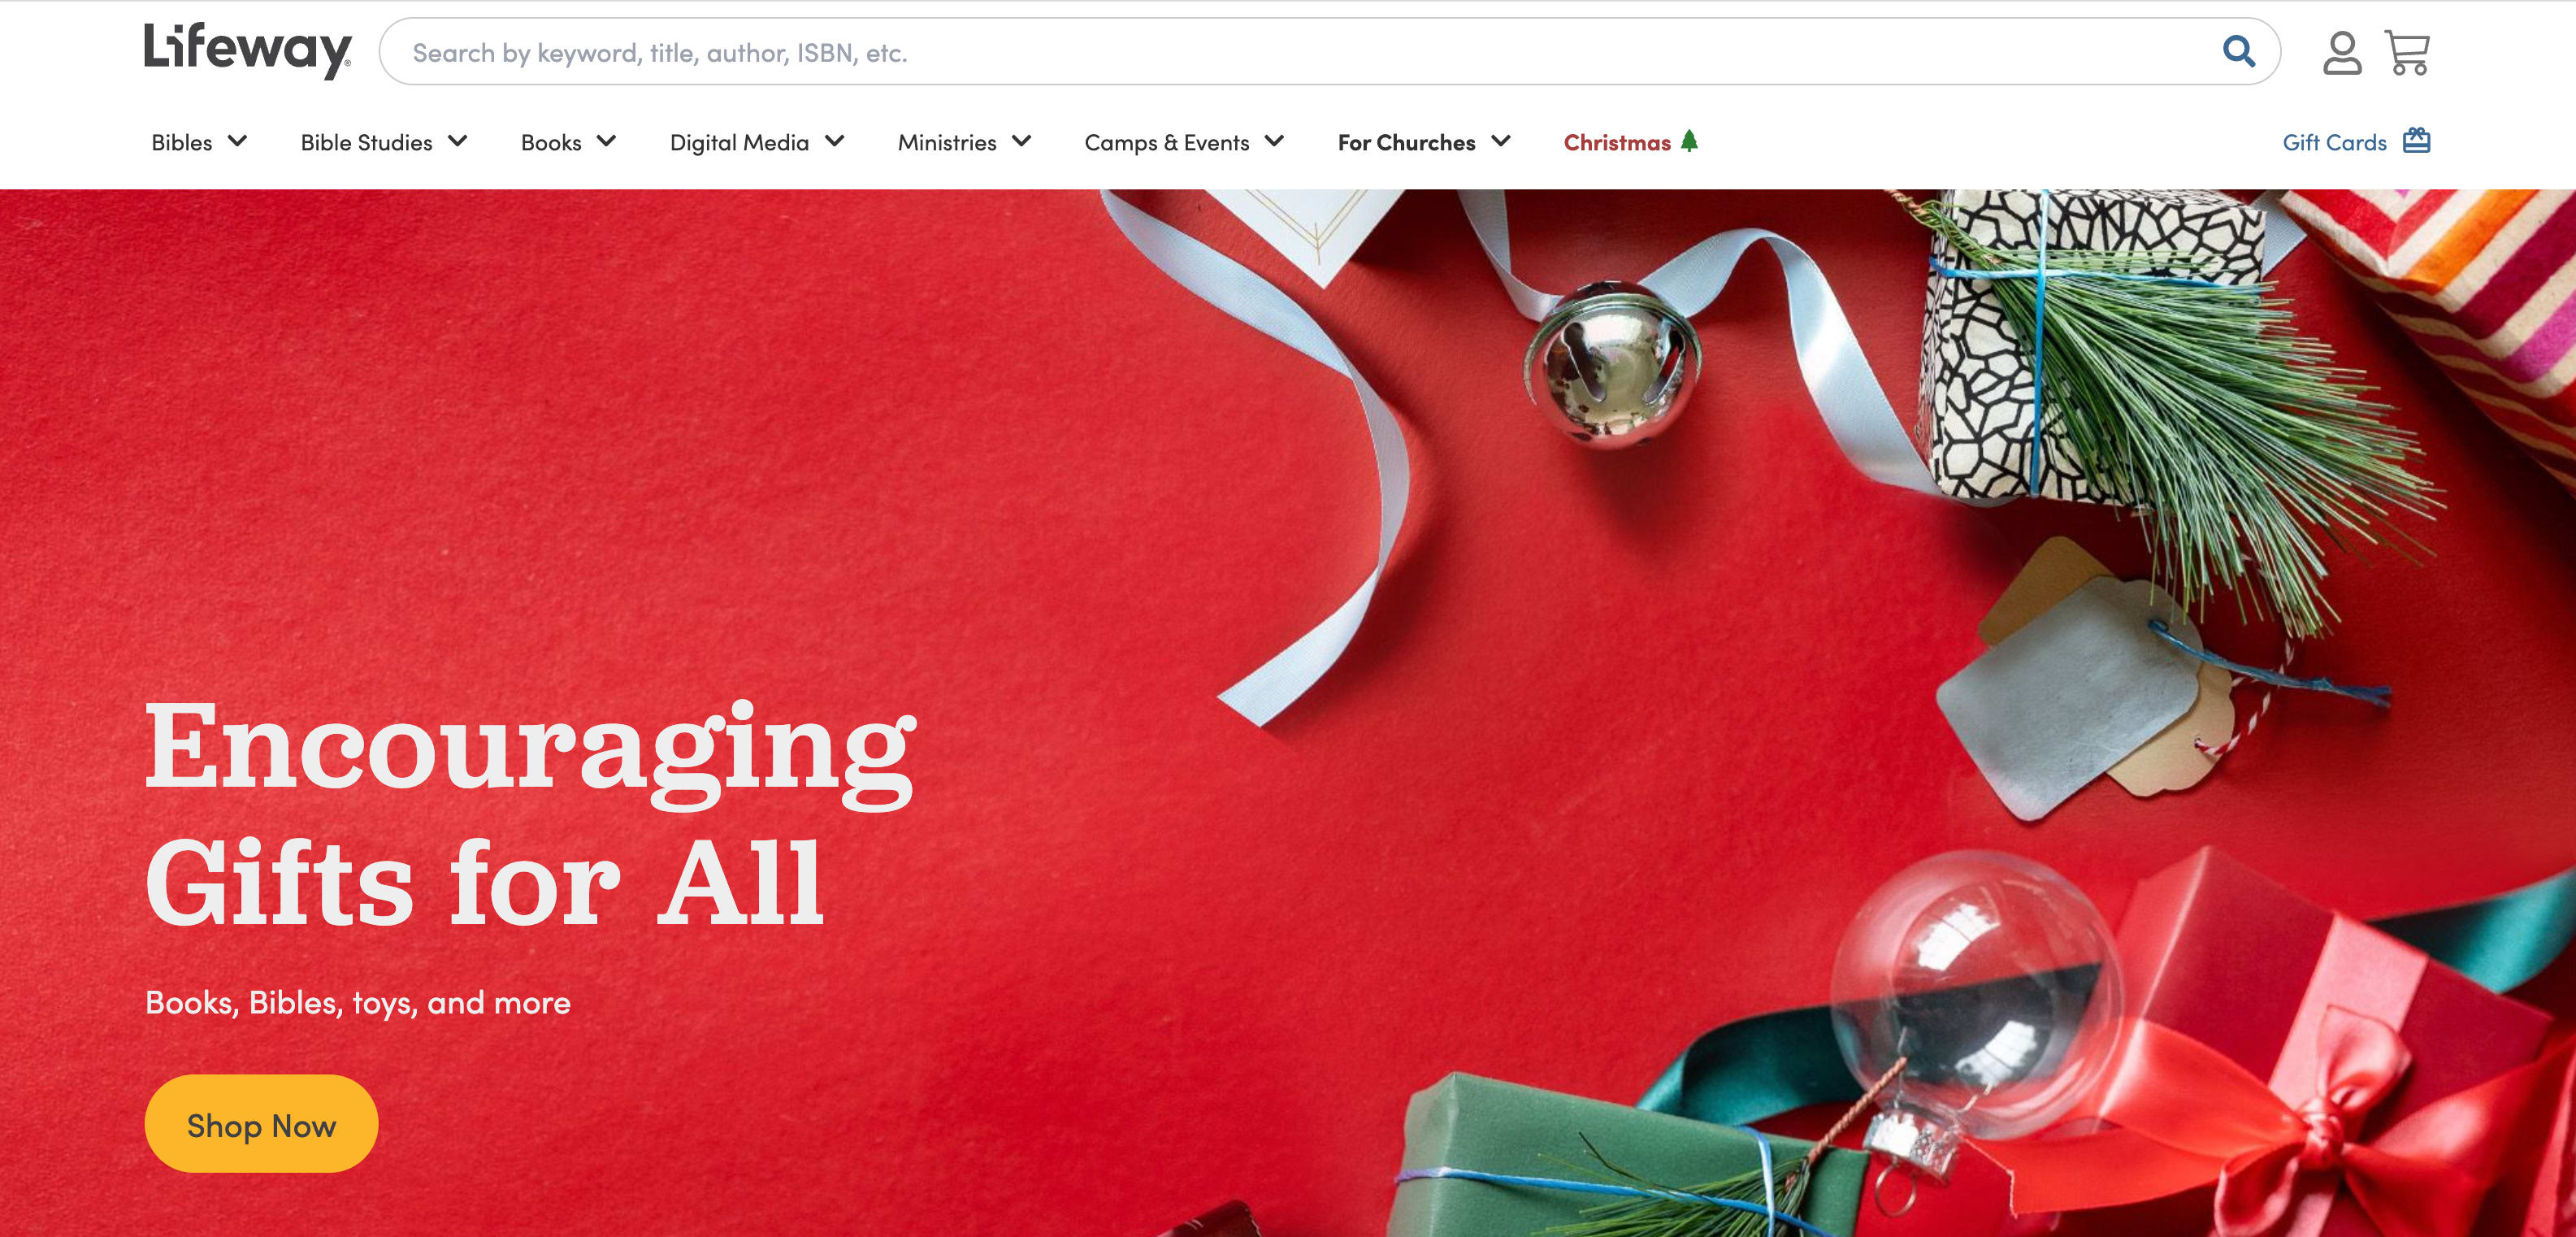Click the gift card icon
The width and height of the screenshot is (2576, 1237).
[2416, 140]
